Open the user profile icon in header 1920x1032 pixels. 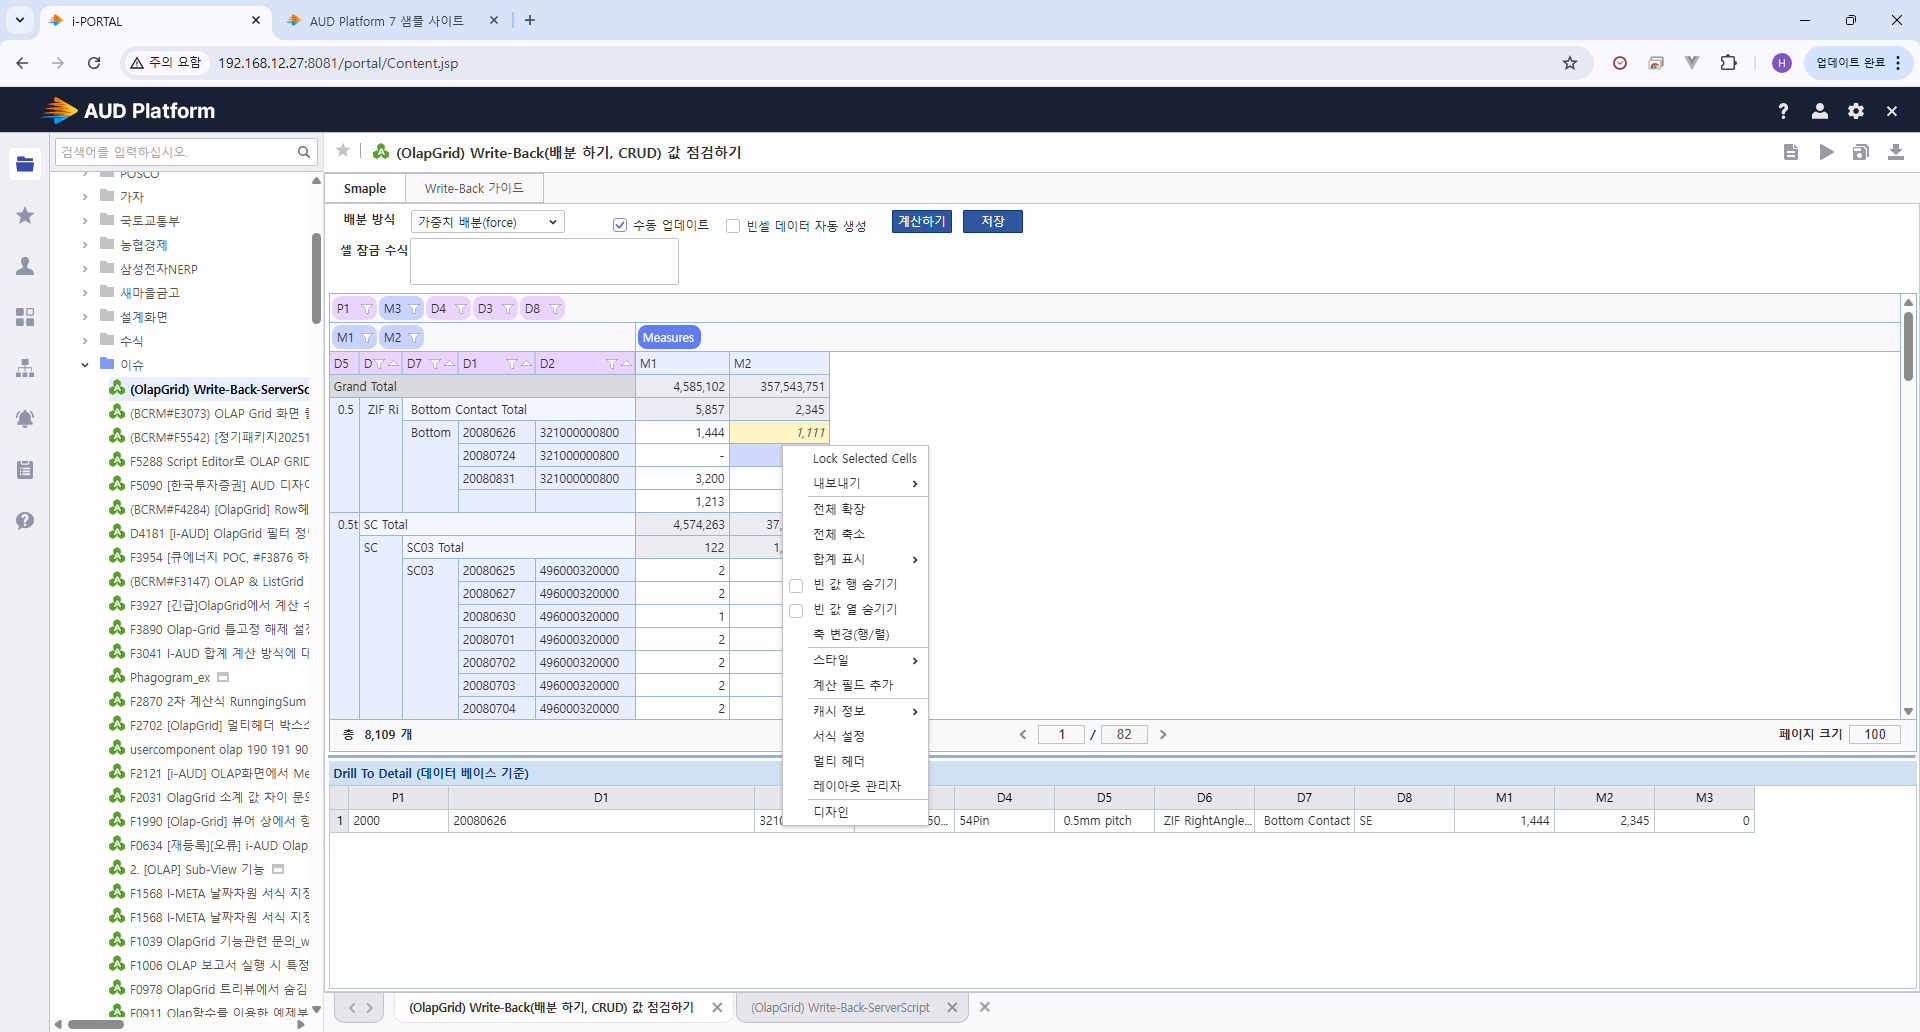1819,111
